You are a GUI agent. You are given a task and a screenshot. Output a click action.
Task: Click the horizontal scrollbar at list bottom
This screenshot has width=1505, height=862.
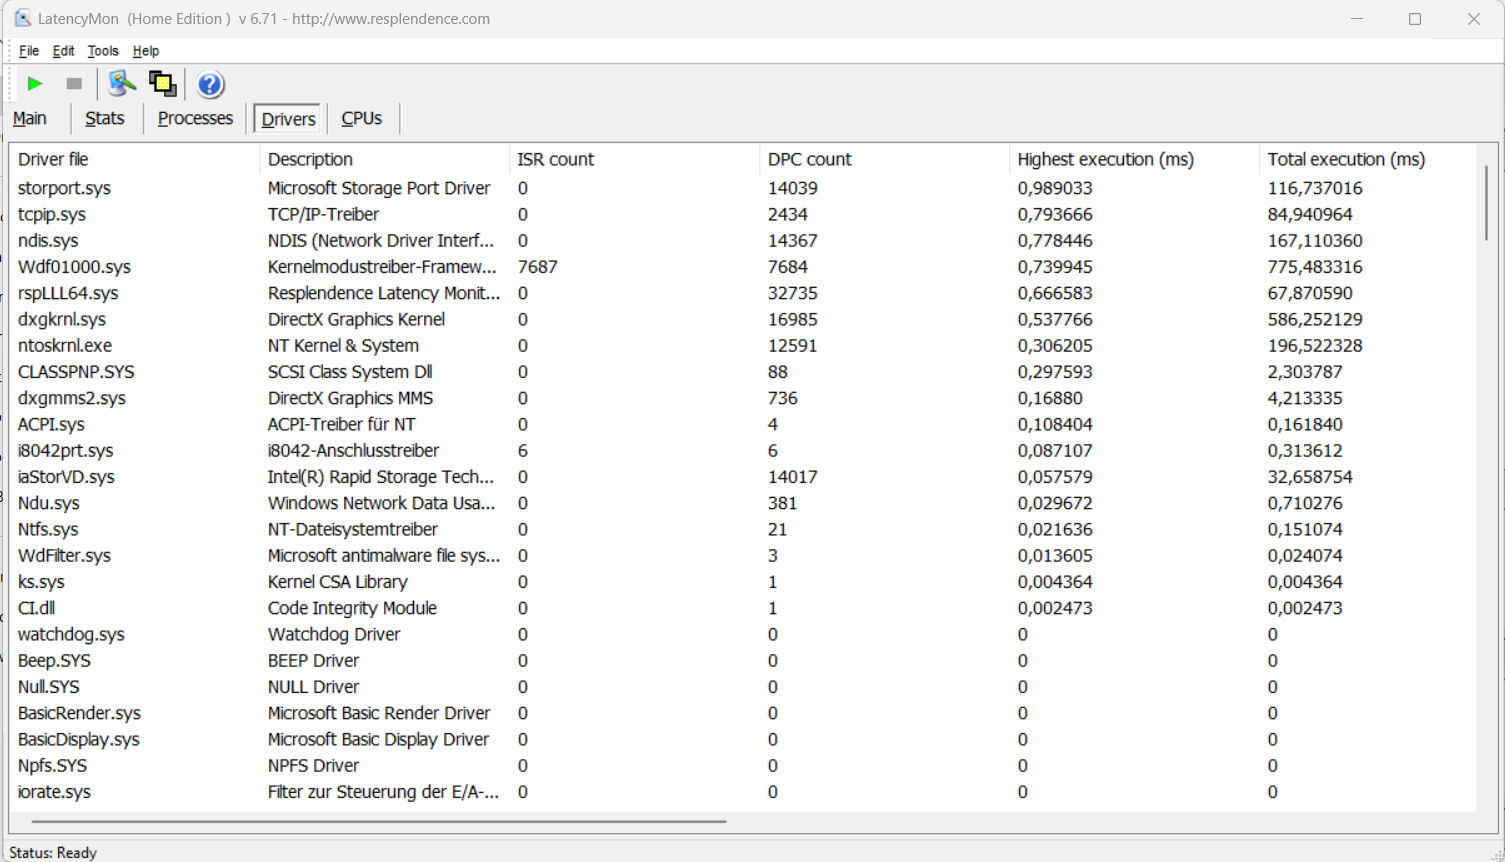click(378, 821)
